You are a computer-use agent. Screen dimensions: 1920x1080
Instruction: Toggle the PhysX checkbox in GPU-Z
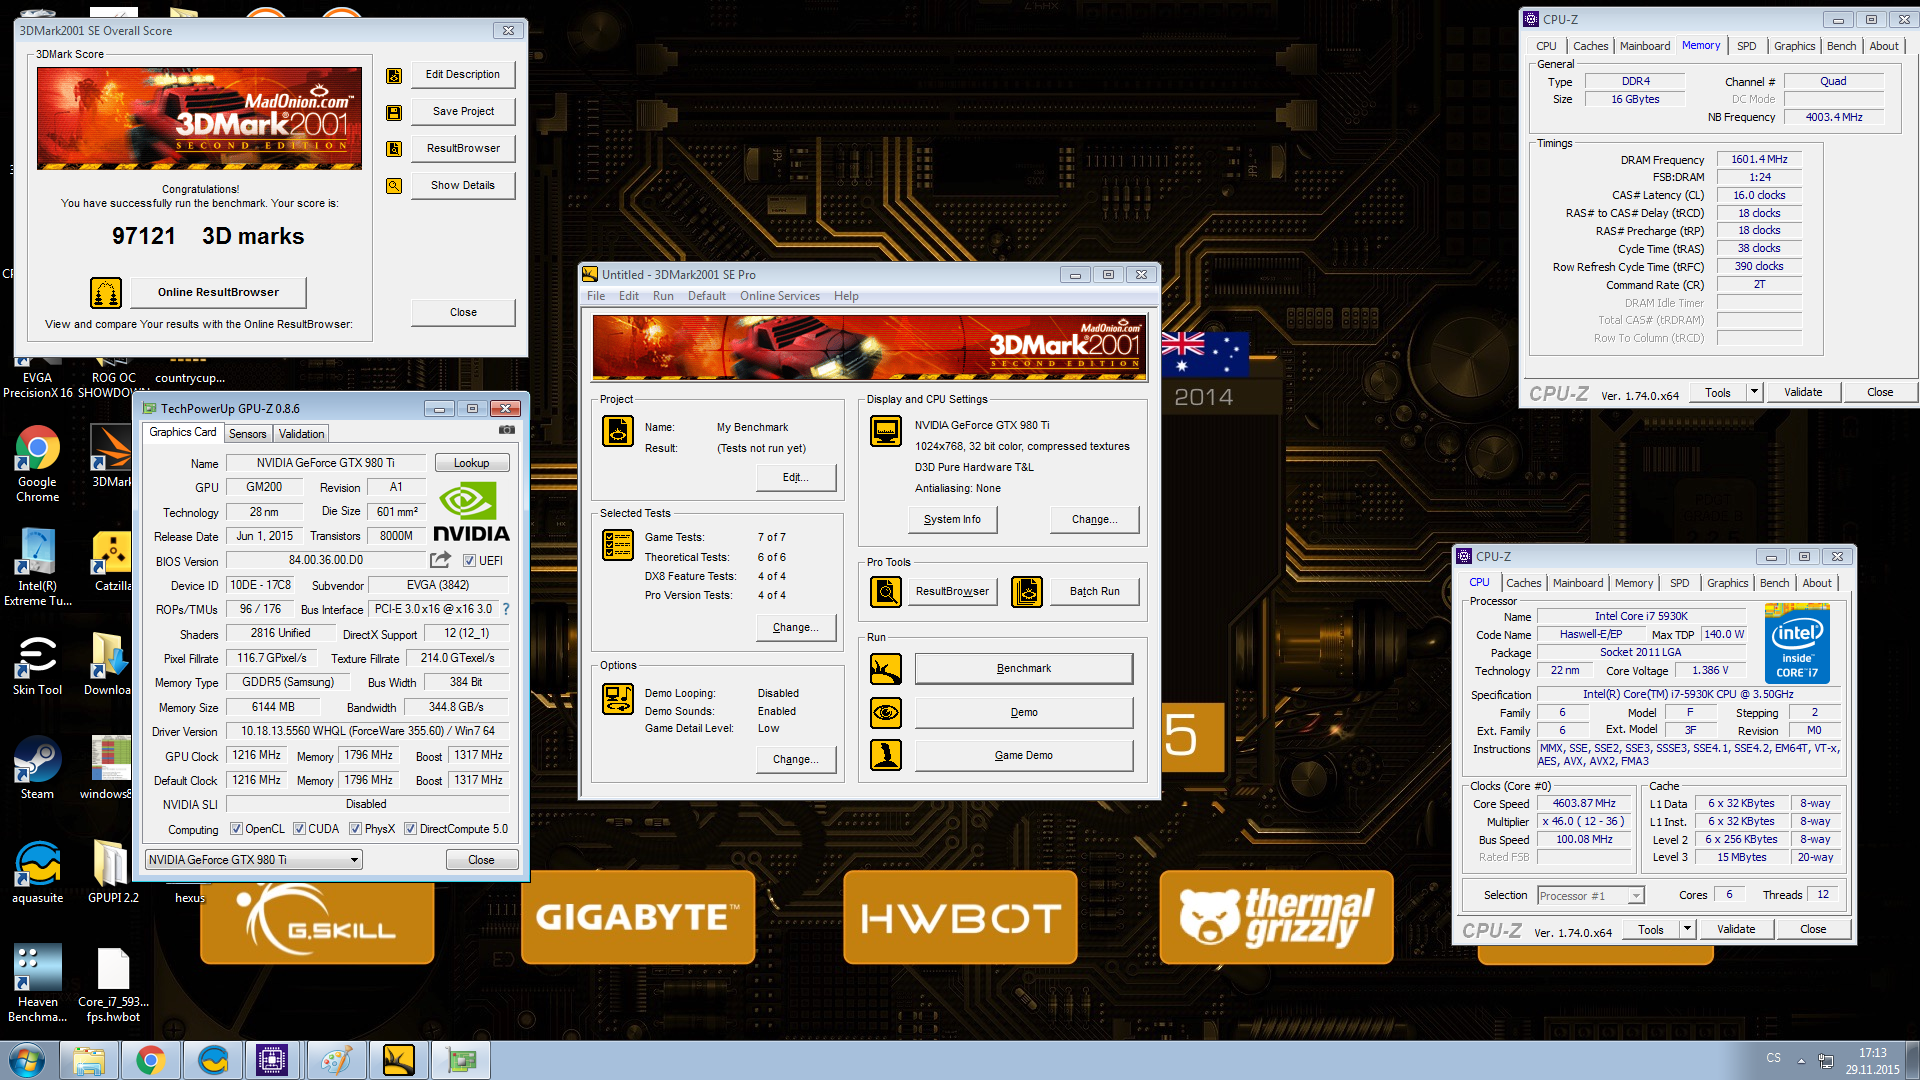click(355, 829)
